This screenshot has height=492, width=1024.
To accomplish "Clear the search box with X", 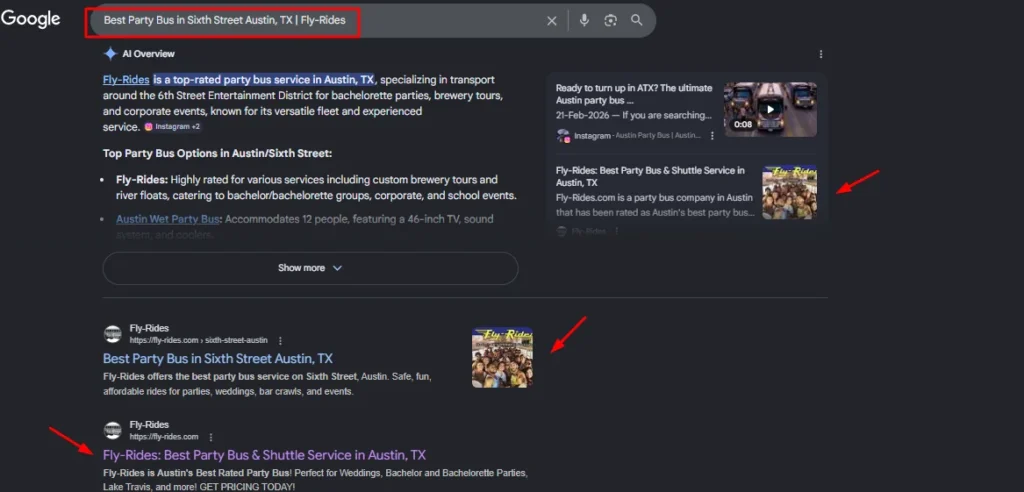I will (x=552, y=21).
